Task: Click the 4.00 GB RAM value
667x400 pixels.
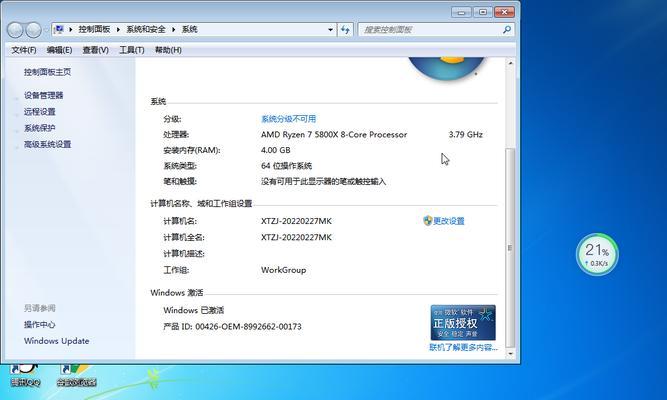Action: click(276, 150)
